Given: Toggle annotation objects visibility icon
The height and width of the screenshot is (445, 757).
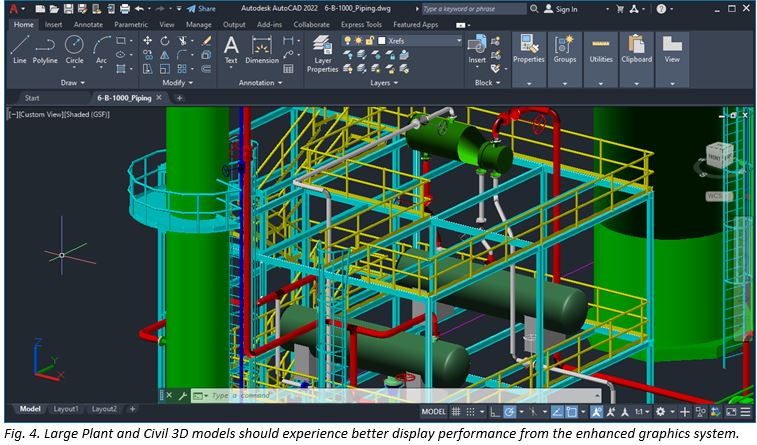Looking at the screenshot, I should (x=597, y=412).
